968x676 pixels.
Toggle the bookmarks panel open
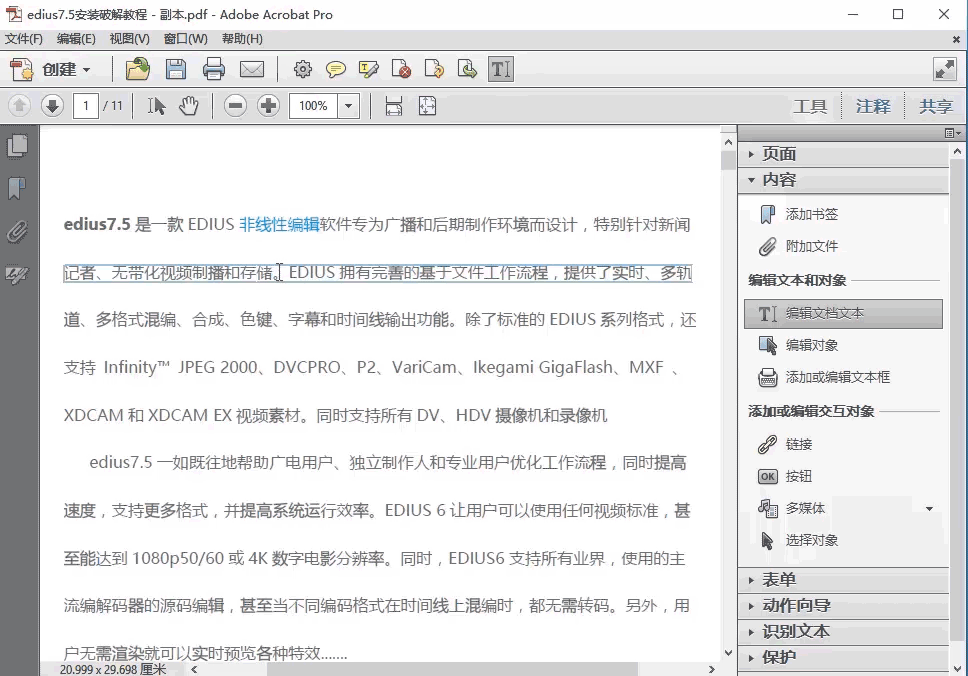(16, 188)
